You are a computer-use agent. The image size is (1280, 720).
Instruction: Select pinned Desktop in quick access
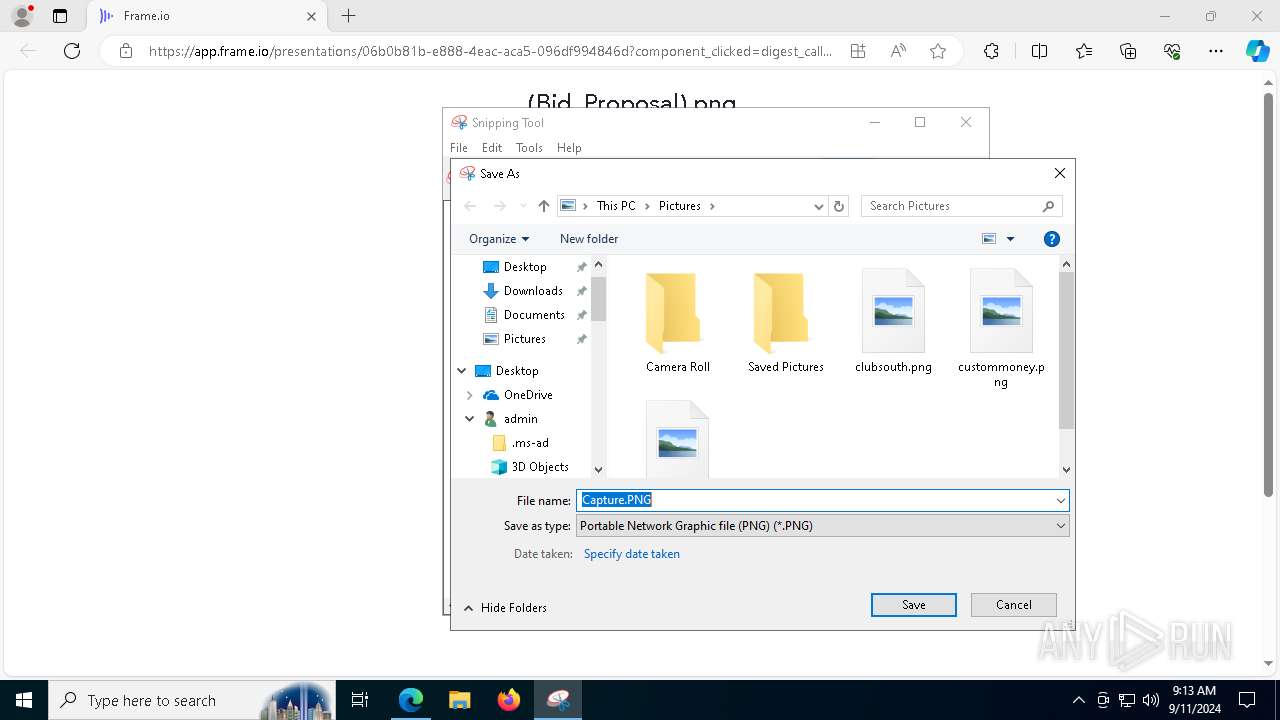[x=525, y=267]
